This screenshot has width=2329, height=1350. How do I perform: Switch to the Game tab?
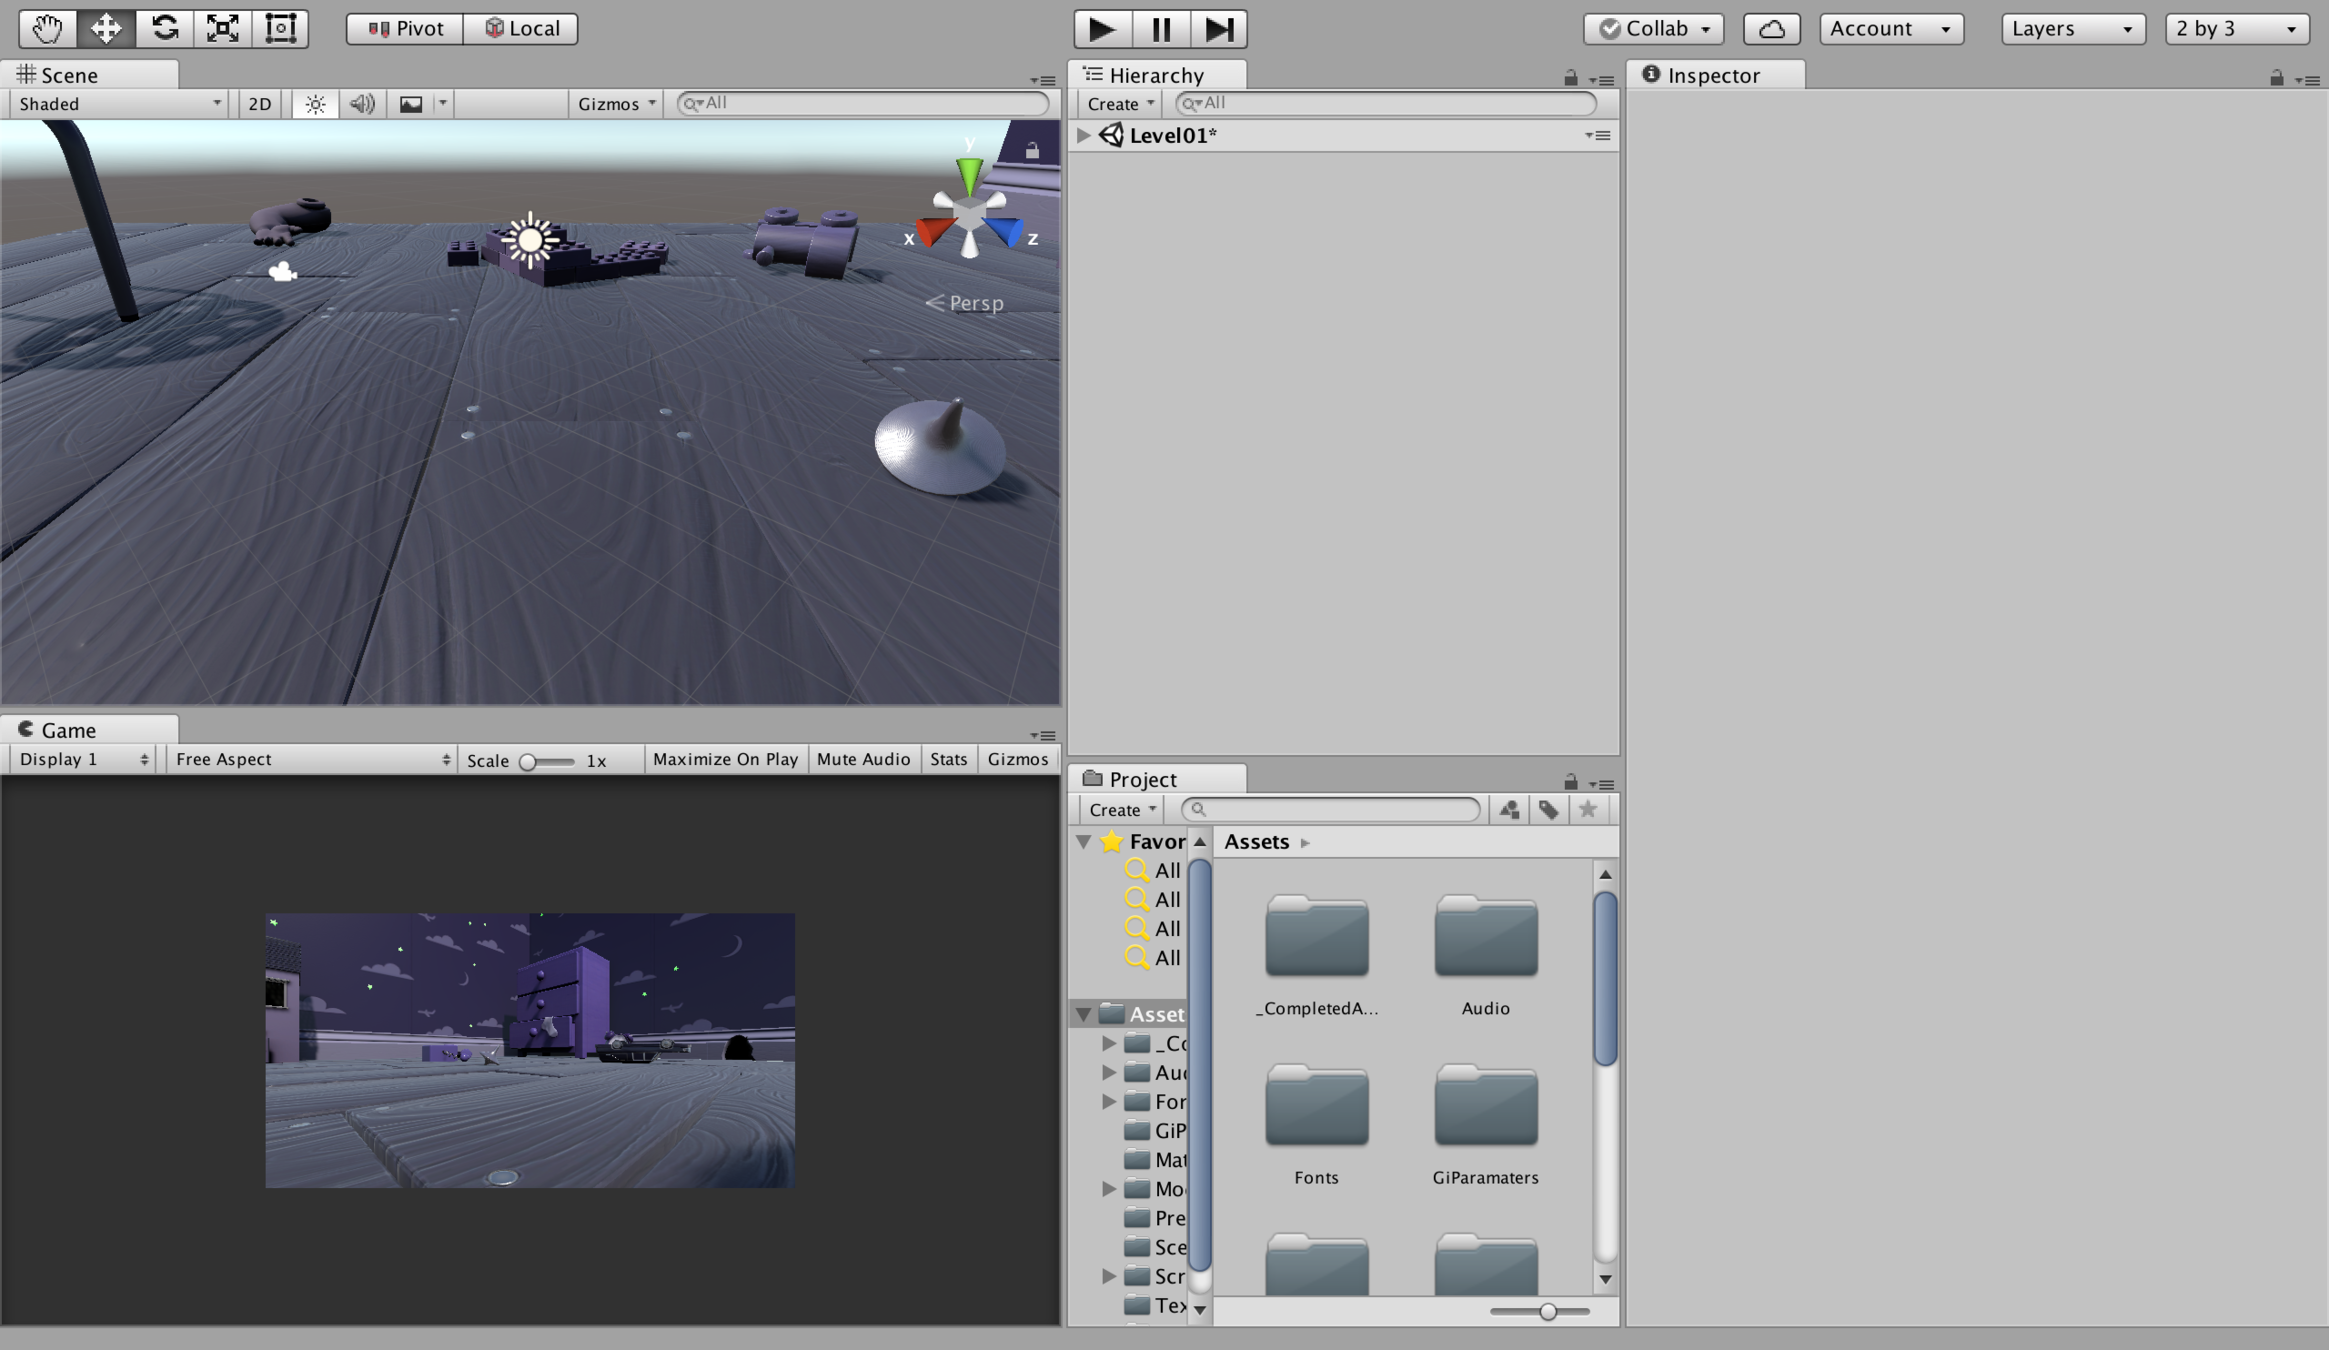click(67, 730)
